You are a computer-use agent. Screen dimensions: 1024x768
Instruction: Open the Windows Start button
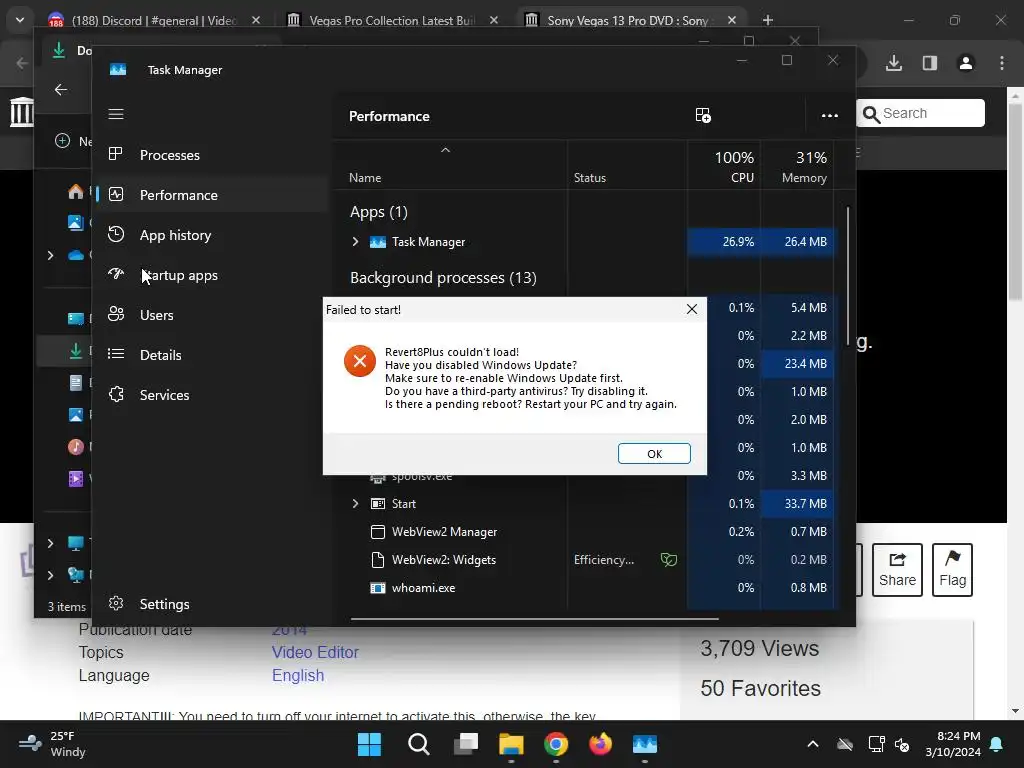click(x=370, y=744)
